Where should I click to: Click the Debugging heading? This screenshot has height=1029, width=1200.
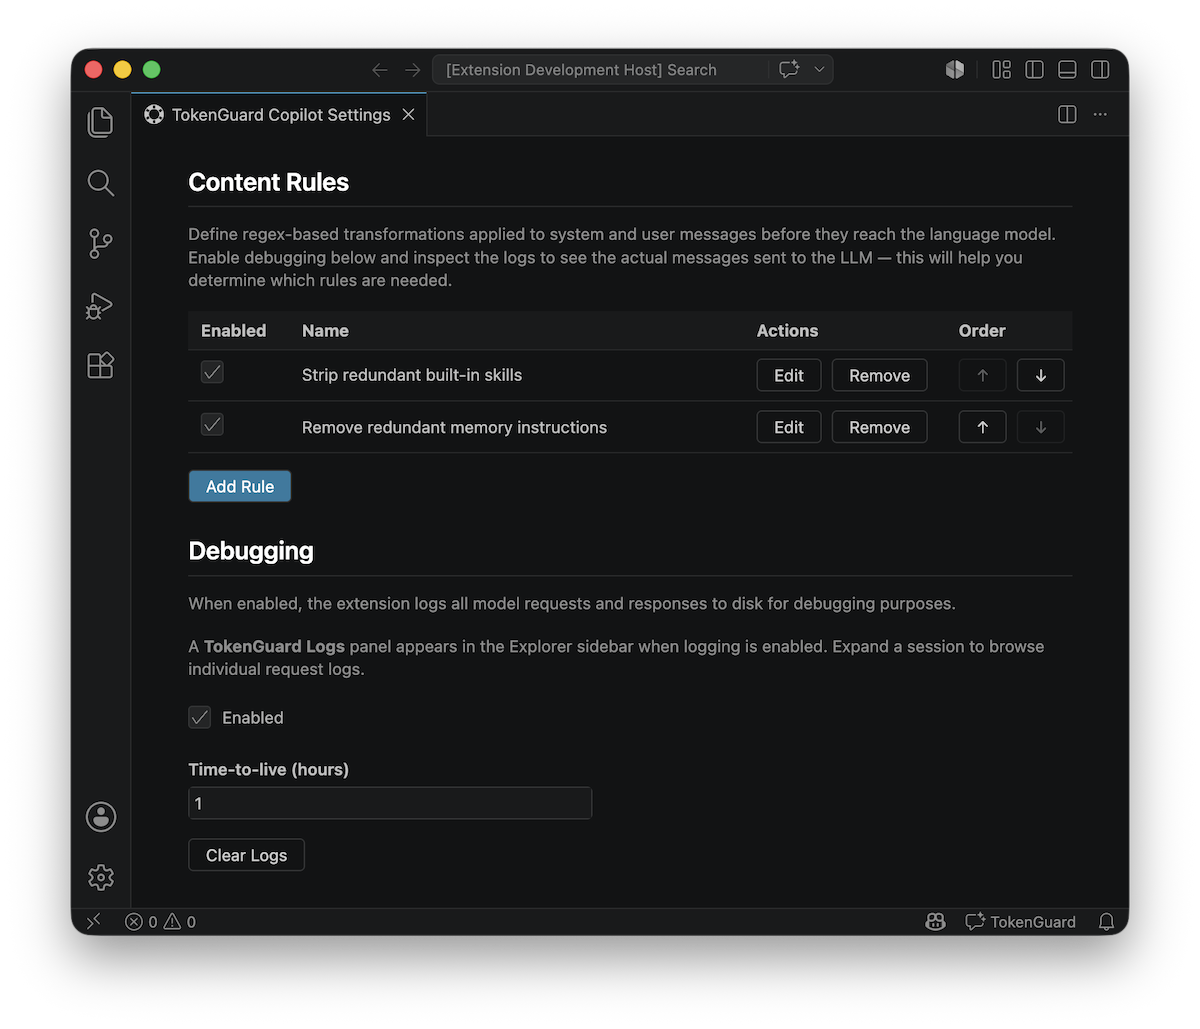coord(251,551)
